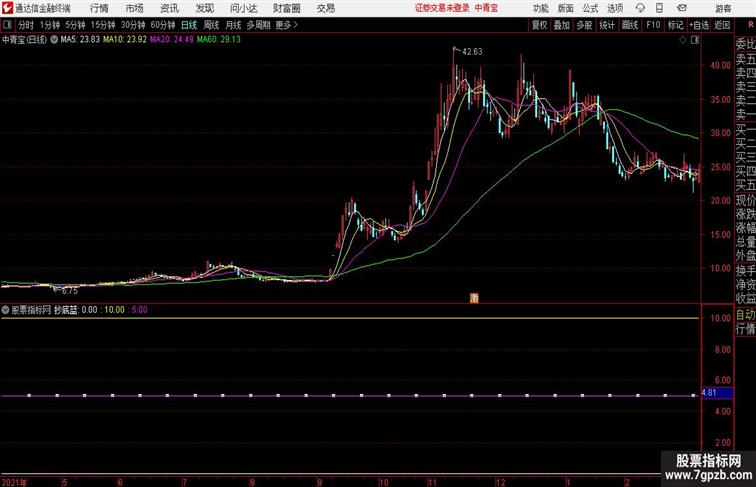Click the MA20: 24.49 value
This screenshot has width=756, height=487.
pyautogui.click(x=172, y=40)
